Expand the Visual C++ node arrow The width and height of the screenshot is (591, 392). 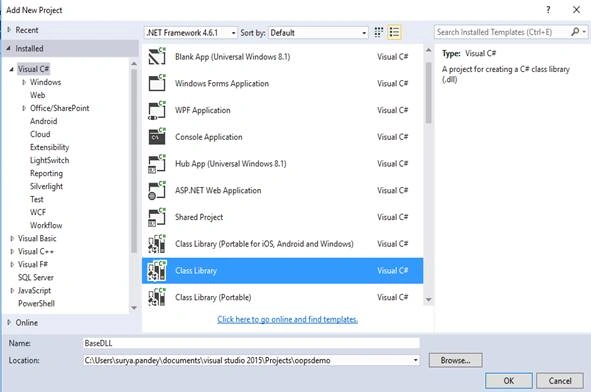pyautogui.click(x=12, y=251)
